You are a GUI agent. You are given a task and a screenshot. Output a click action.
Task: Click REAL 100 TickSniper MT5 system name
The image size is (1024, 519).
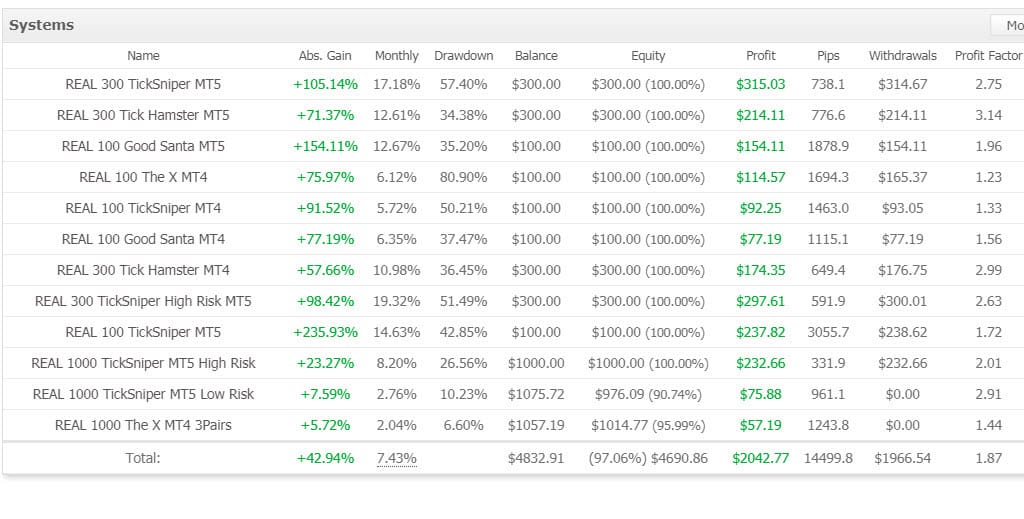143,332
